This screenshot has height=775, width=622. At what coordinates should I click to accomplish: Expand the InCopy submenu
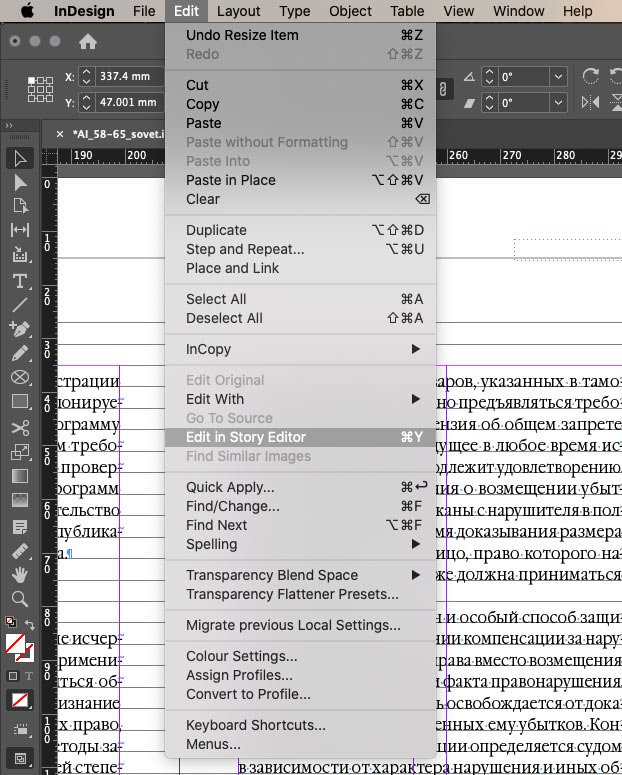point(415,349)
